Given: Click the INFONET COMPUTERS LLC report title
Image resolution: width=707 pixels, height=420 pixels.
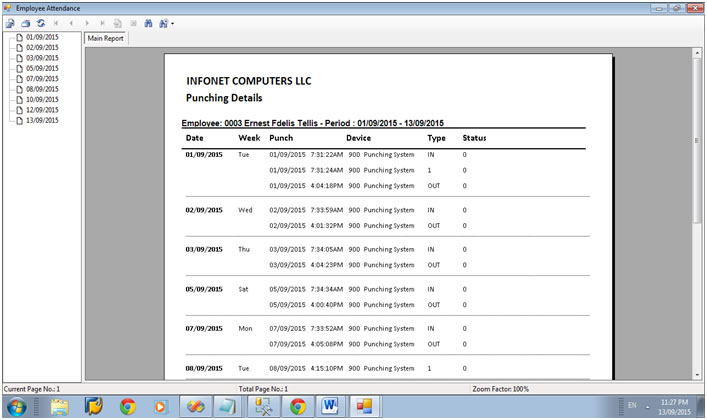Looking at the screenshot, I should pyautogui.click(x=248, y=81).
